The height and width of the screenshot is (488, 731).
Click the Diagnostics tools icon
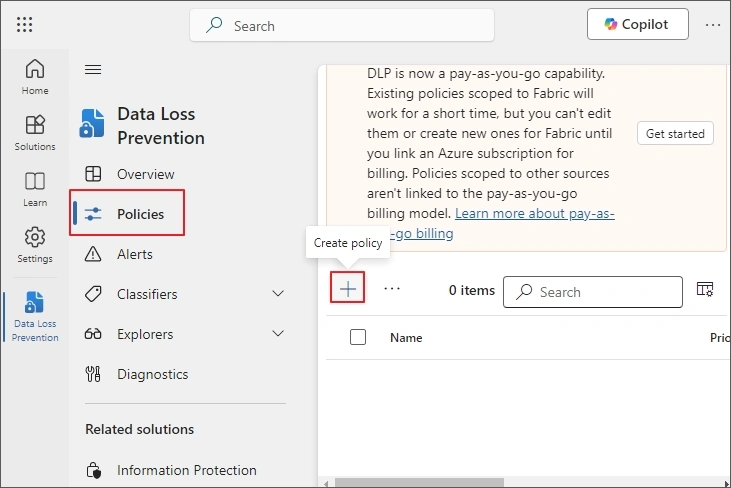point(93,374)
